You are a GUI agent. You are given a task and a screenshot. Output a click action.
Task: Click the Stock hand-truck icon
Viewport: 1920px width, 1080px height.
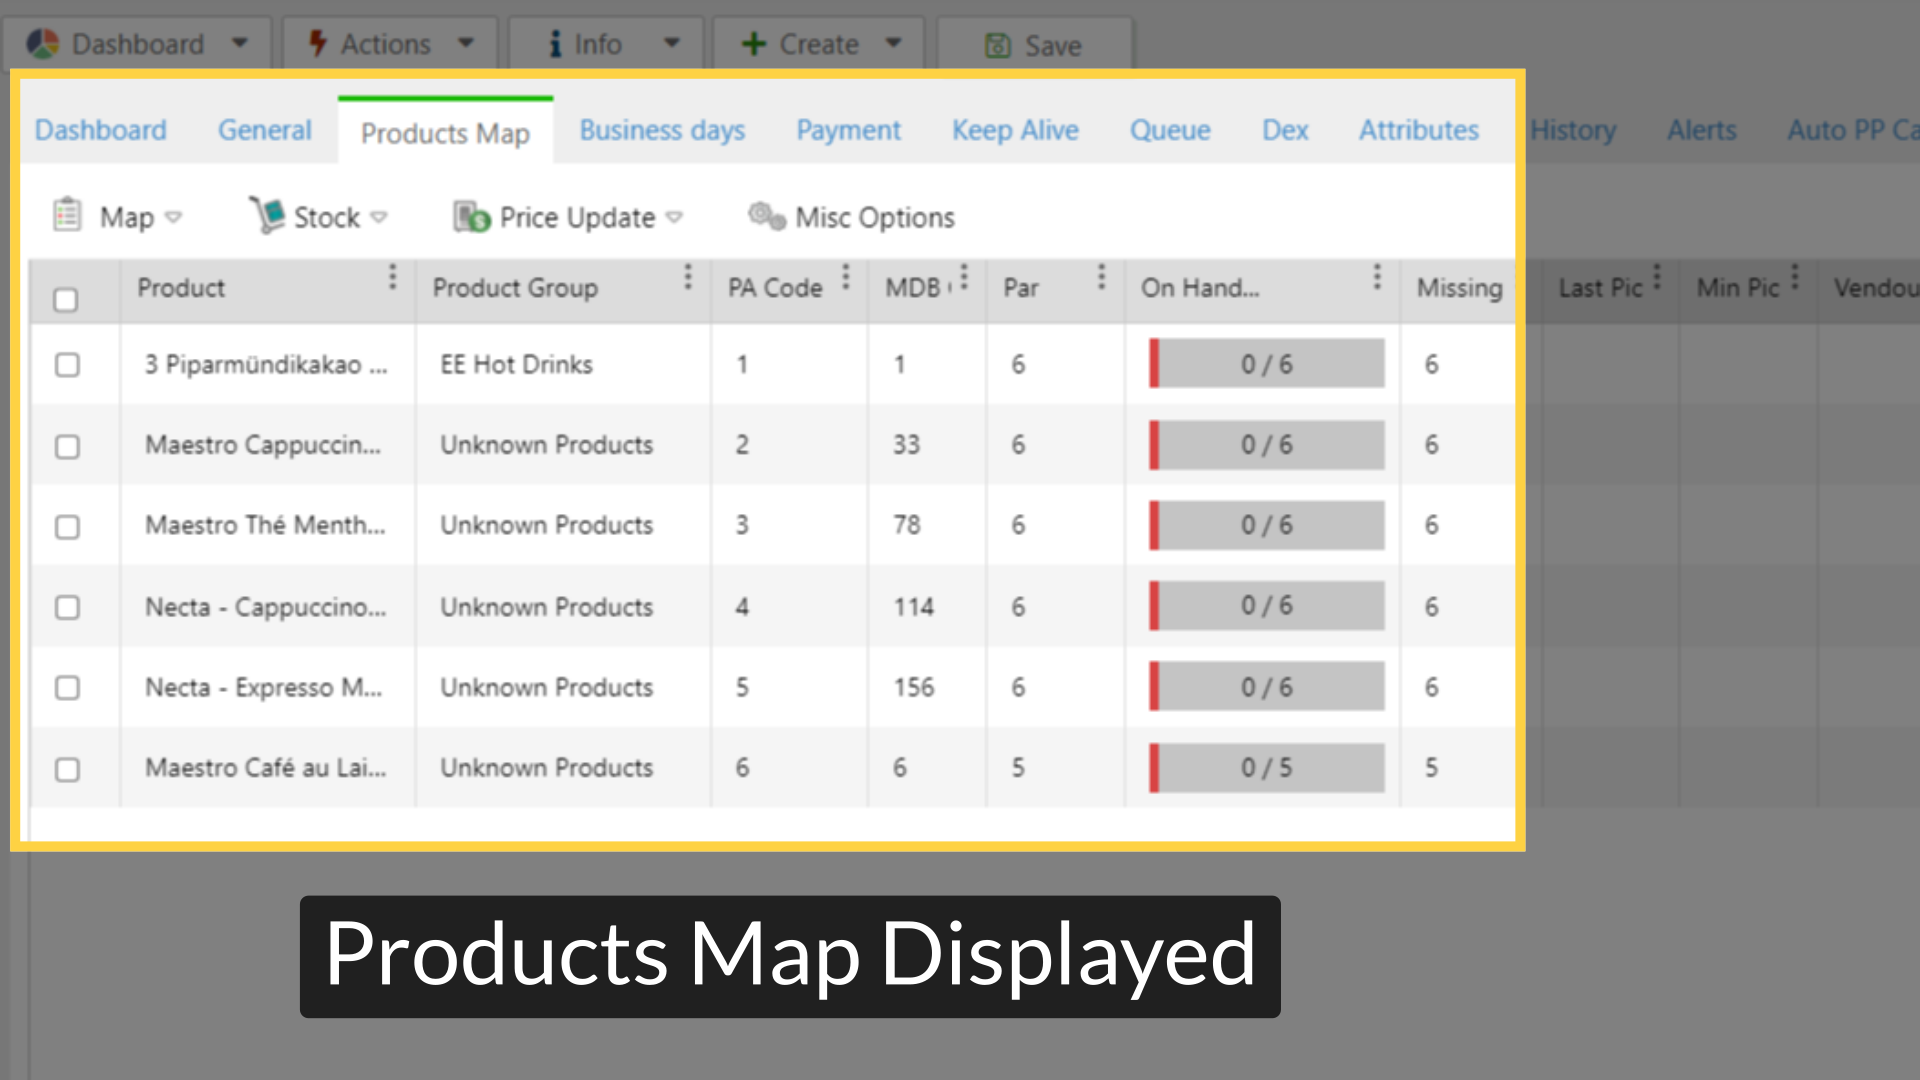click(x=268, y=213)
